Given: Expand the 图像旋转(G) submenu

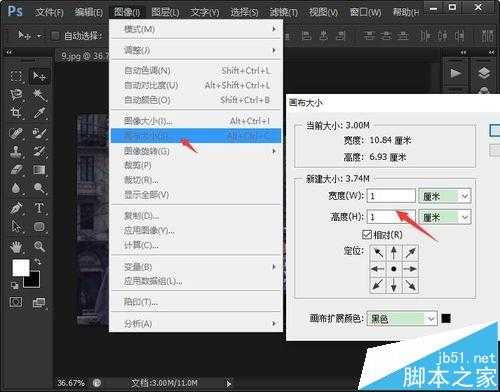Looking at the screenshot, I should [x=196, y=151].
